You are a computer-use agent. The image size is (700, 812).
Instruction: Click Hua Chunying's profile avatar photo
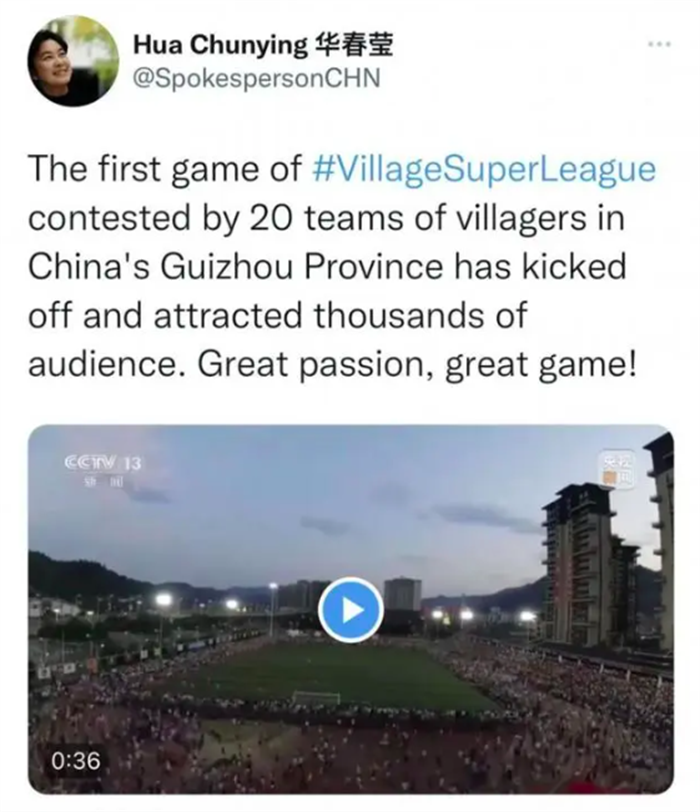pyautogui.click(x=72, y=62)
